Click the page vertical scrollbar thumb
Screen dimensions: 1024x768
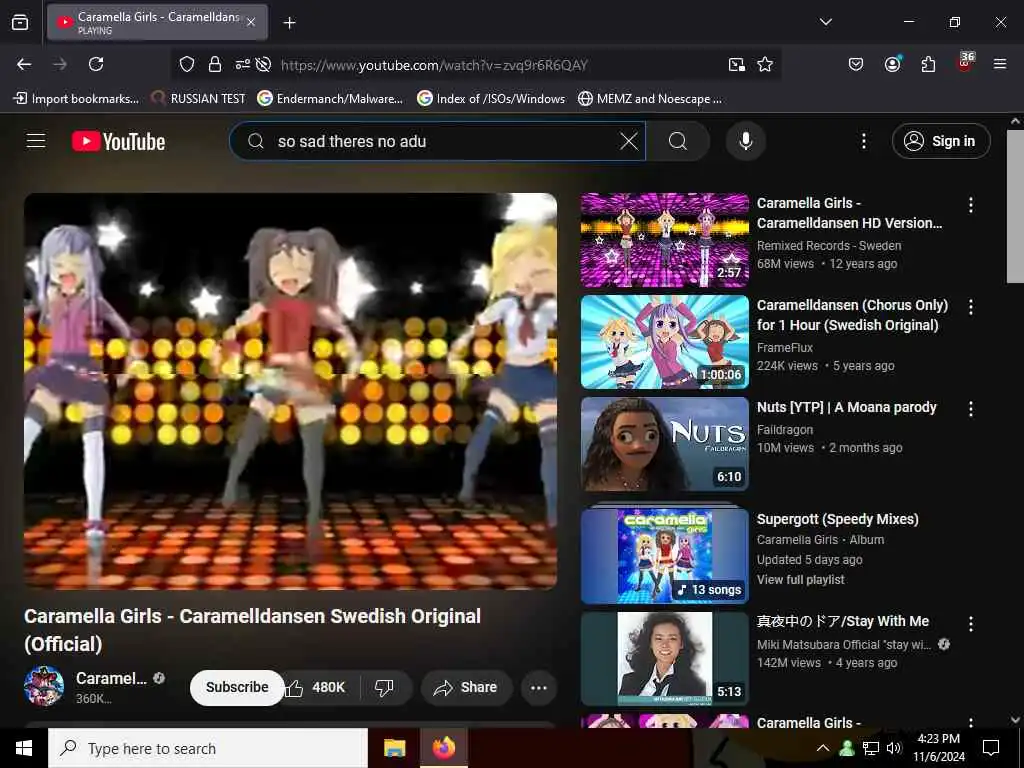[x=1015, y=206]
